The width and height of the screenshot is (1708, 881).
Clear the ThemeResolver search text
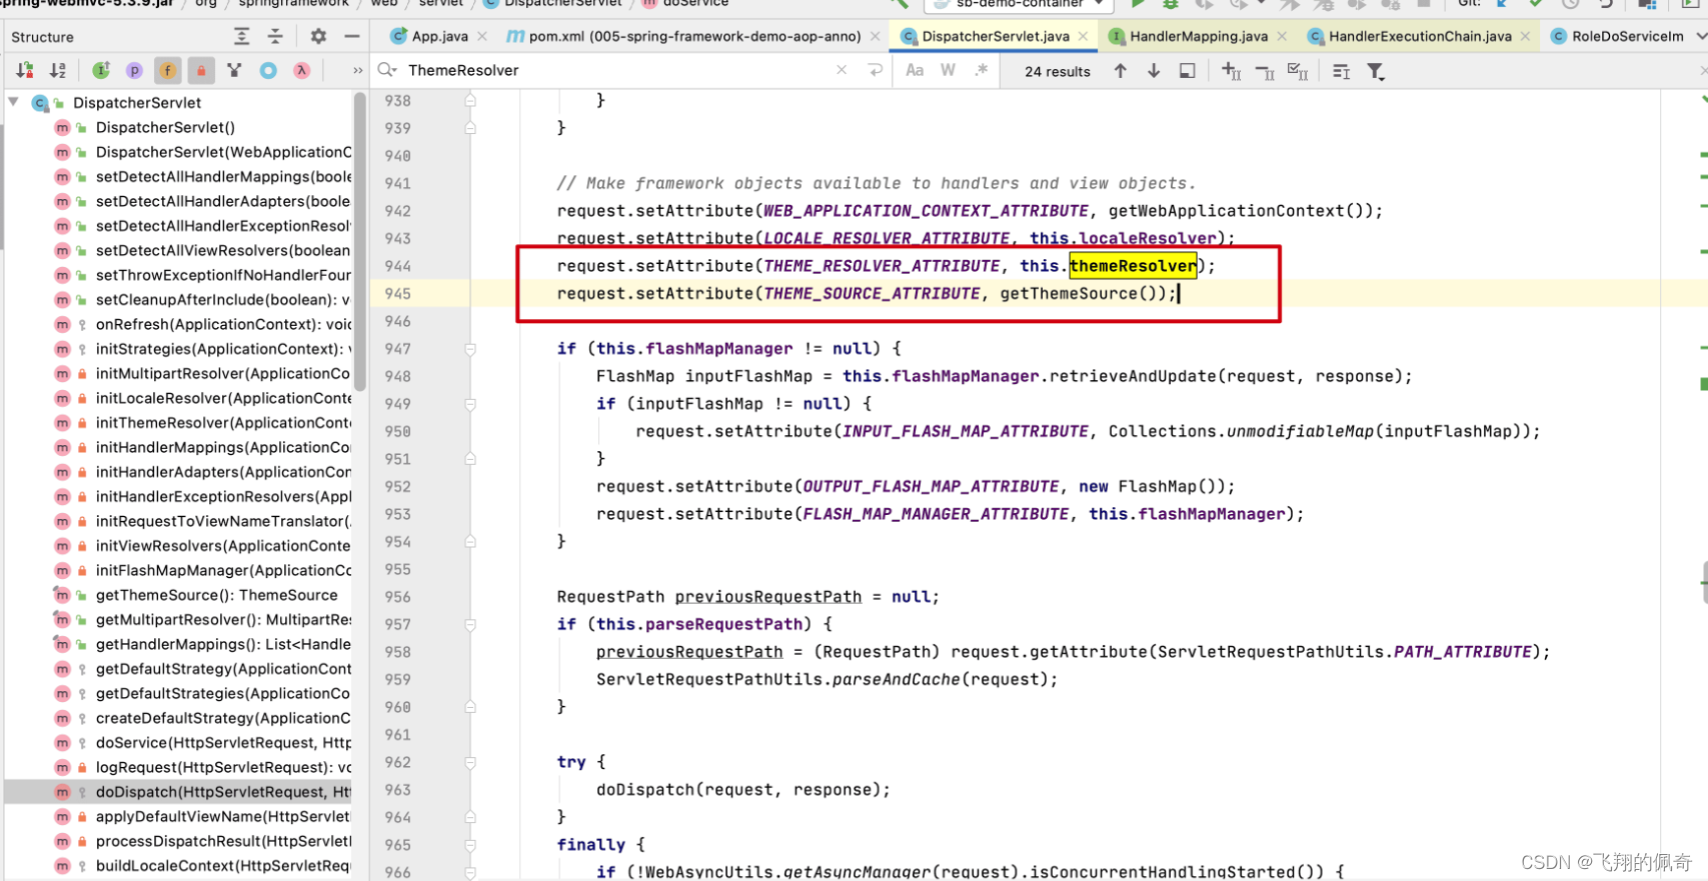842,70
